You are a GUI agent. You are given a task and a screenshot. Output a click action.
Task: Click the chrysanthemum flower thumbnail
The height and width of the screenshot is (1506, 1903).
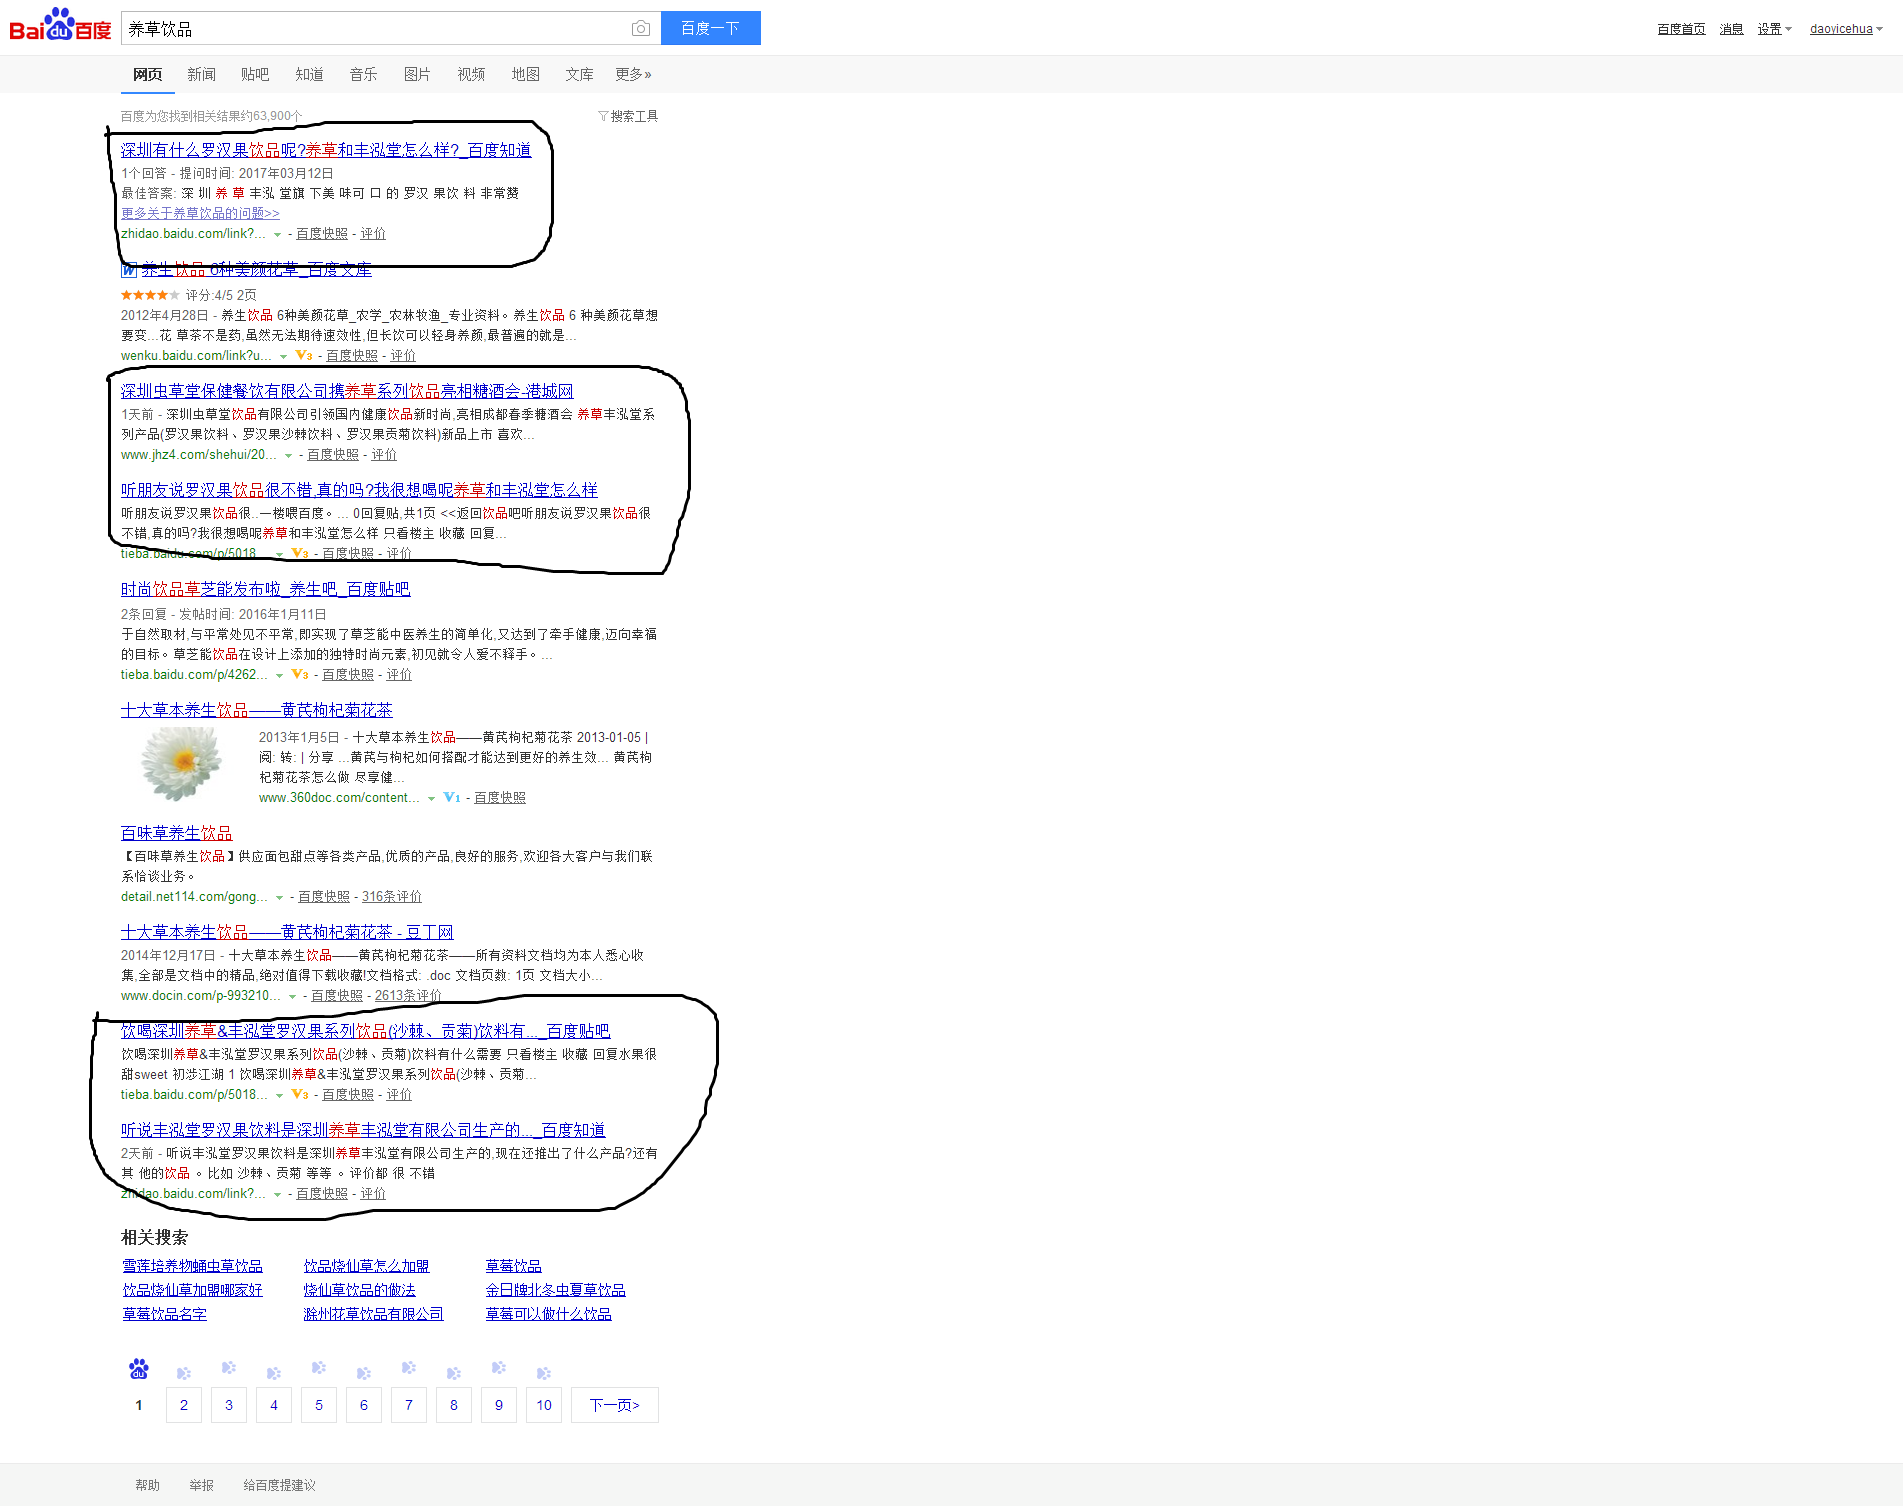pos(181,762)
